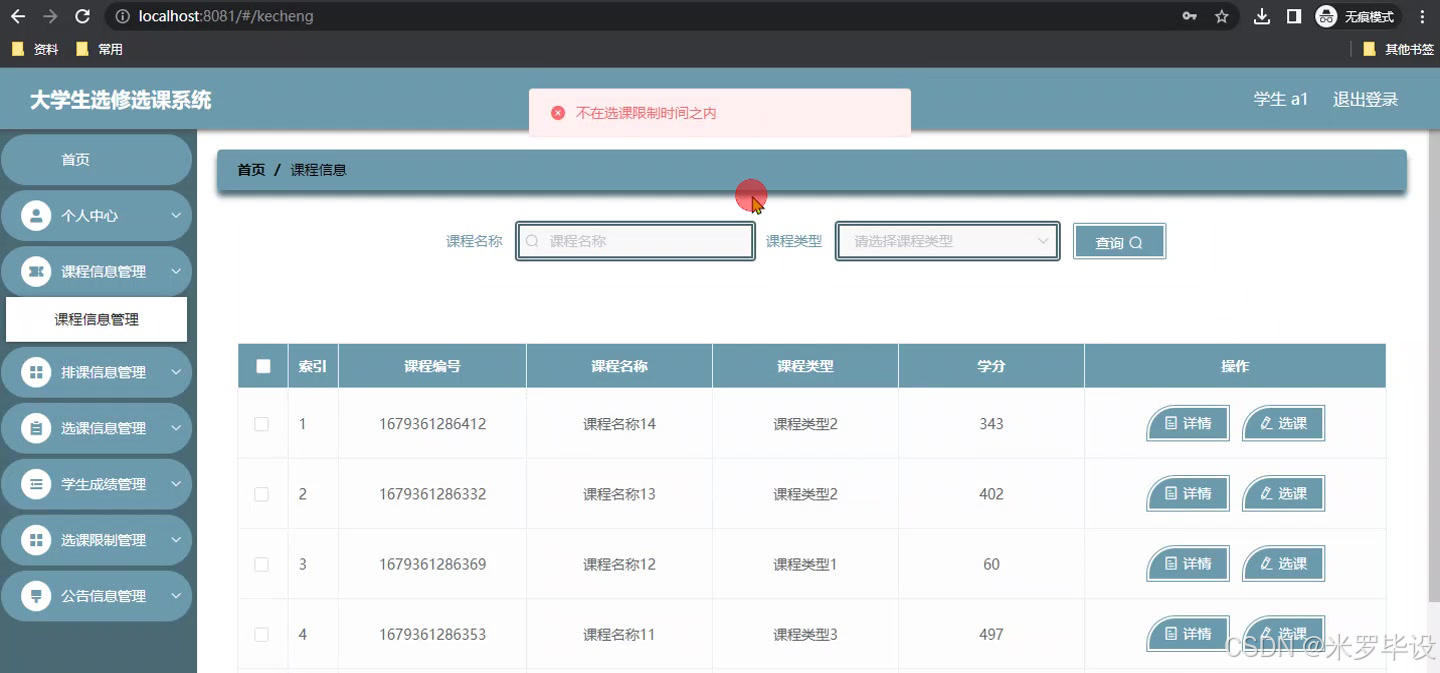Bookmark this page with star icon
This screenshot has width=1440, height=673.
pos(1221,16)
